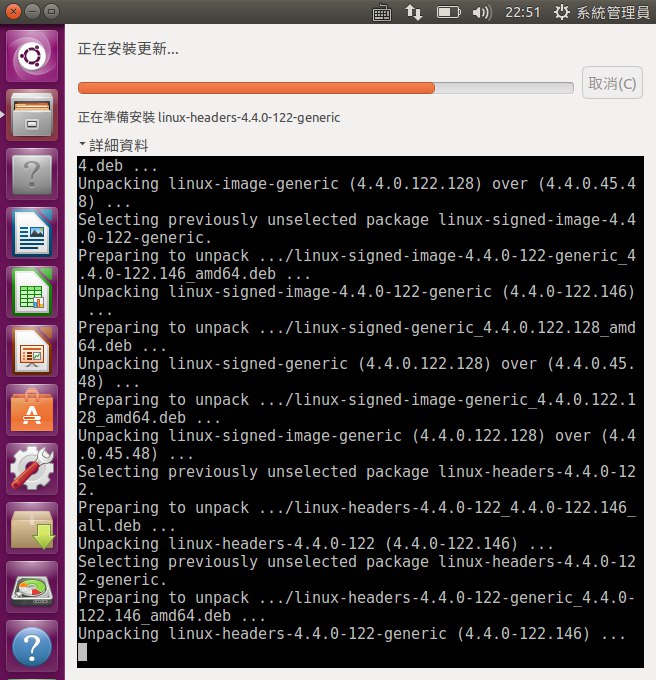Click the 正在安裝更新... heading text

click(128, 49)
